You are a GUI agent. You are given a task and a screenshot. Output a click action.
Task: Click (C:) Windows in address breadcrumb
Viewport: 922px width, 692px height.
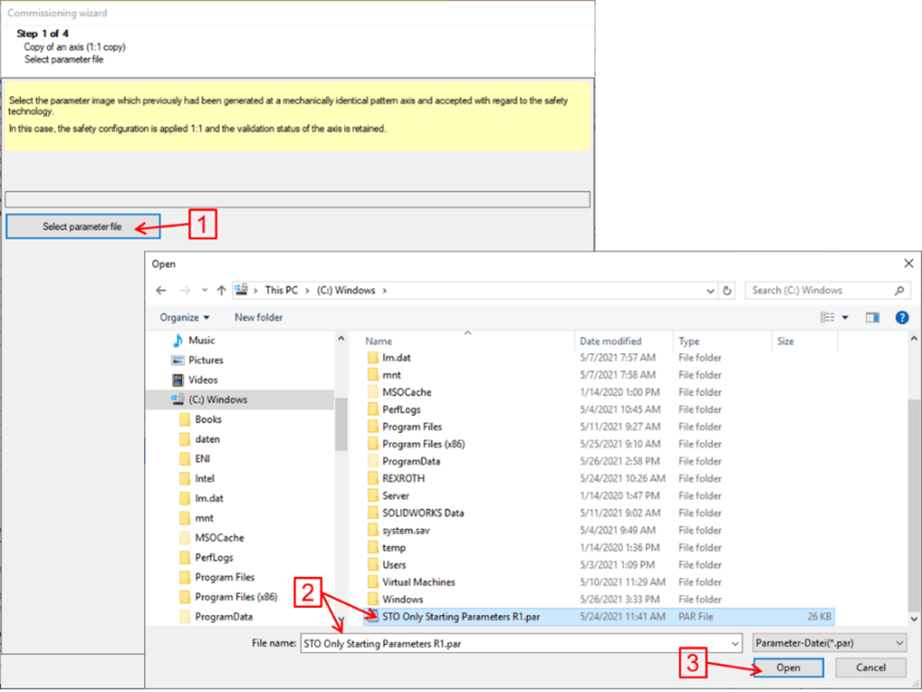click(346, 290)
